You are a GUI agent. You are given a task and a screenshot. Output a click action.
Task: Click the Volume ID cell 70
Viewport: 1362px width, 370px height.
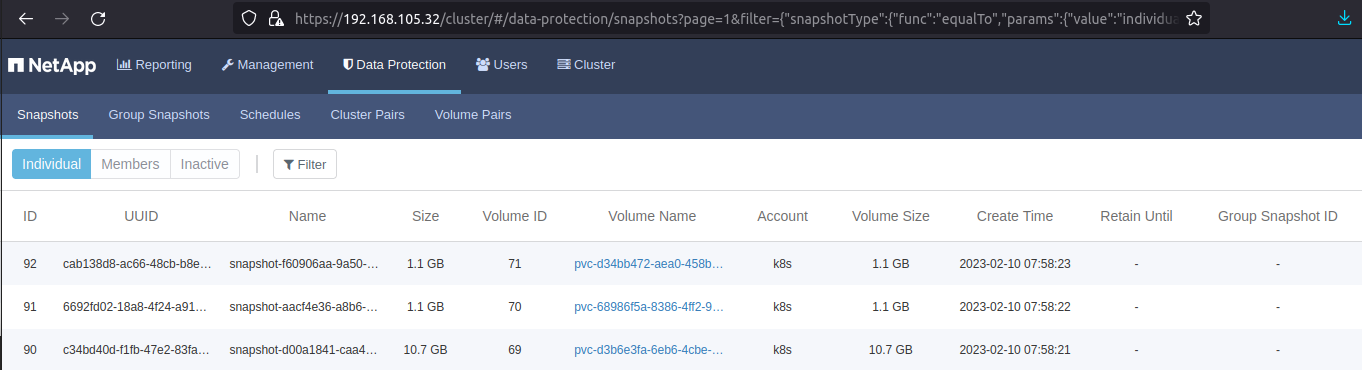click(515, 307)
